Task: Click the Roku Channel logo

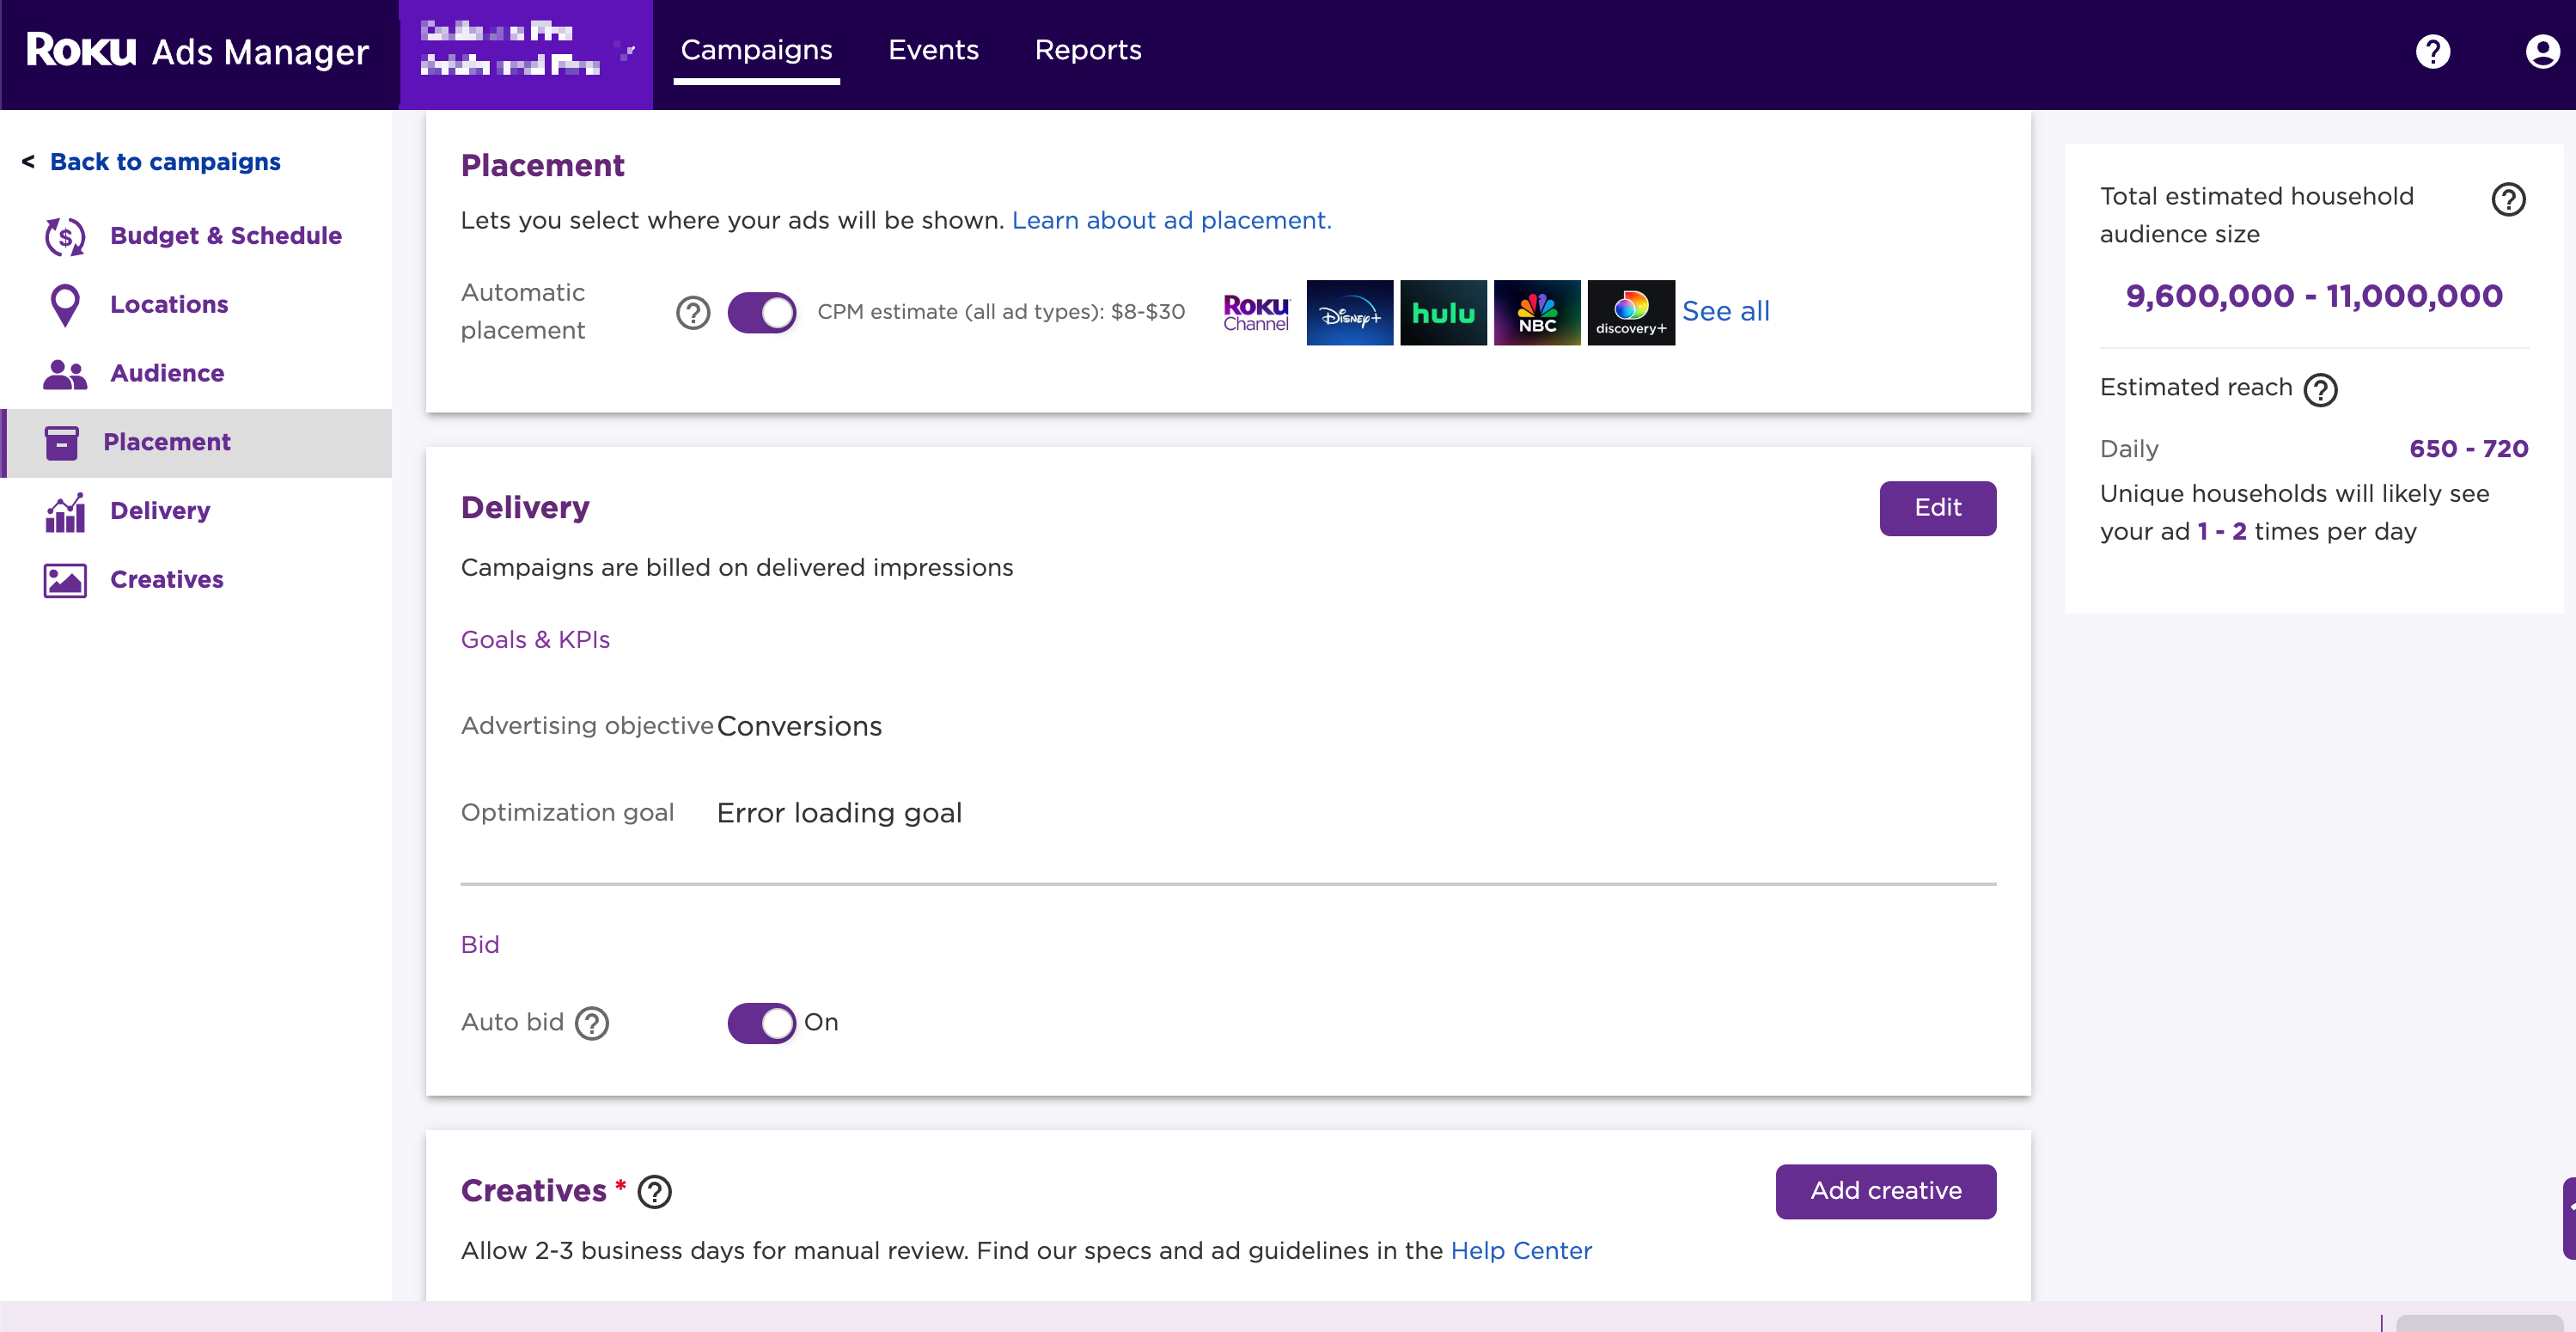Action: pyautogui.click(x=1256, y=313)
